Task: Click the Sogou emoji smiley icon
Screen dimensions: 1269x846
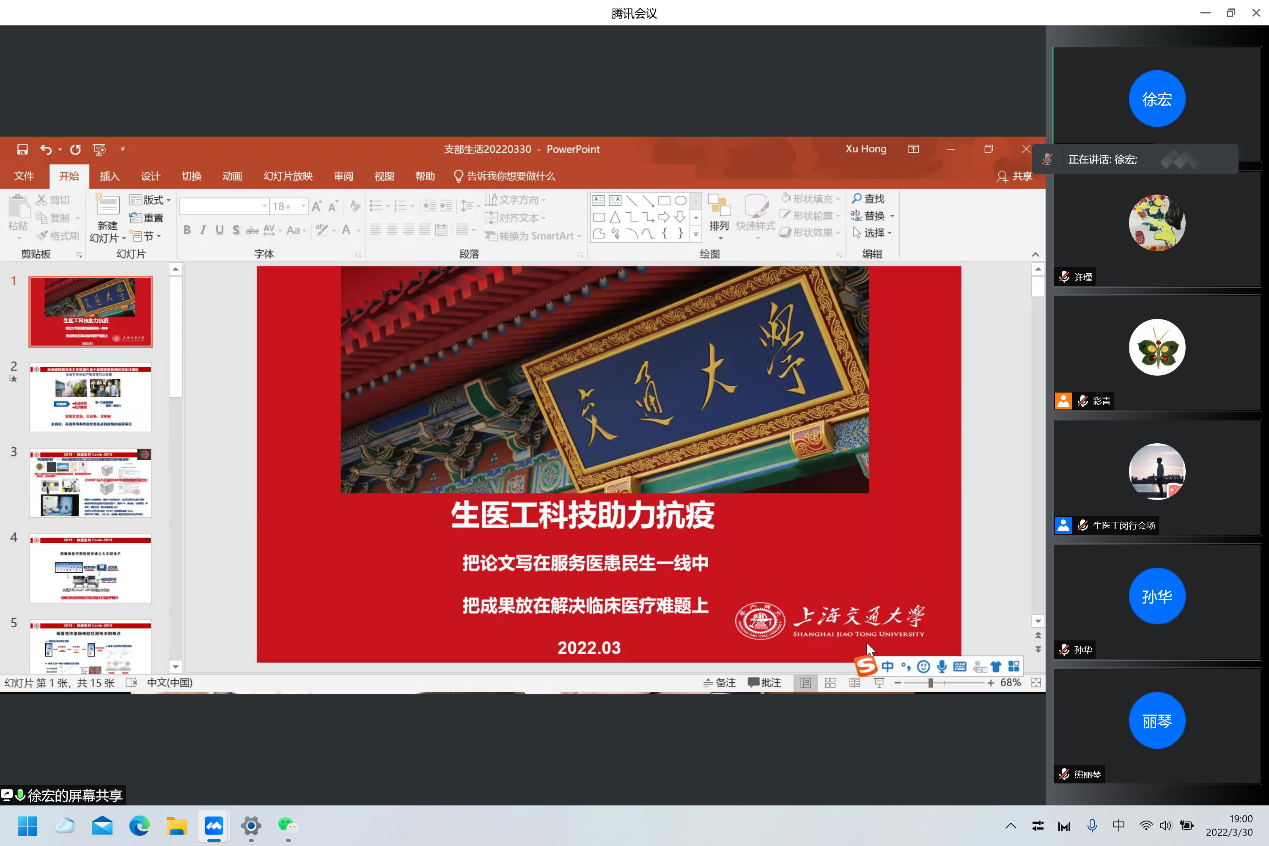Action: point(923,666)
